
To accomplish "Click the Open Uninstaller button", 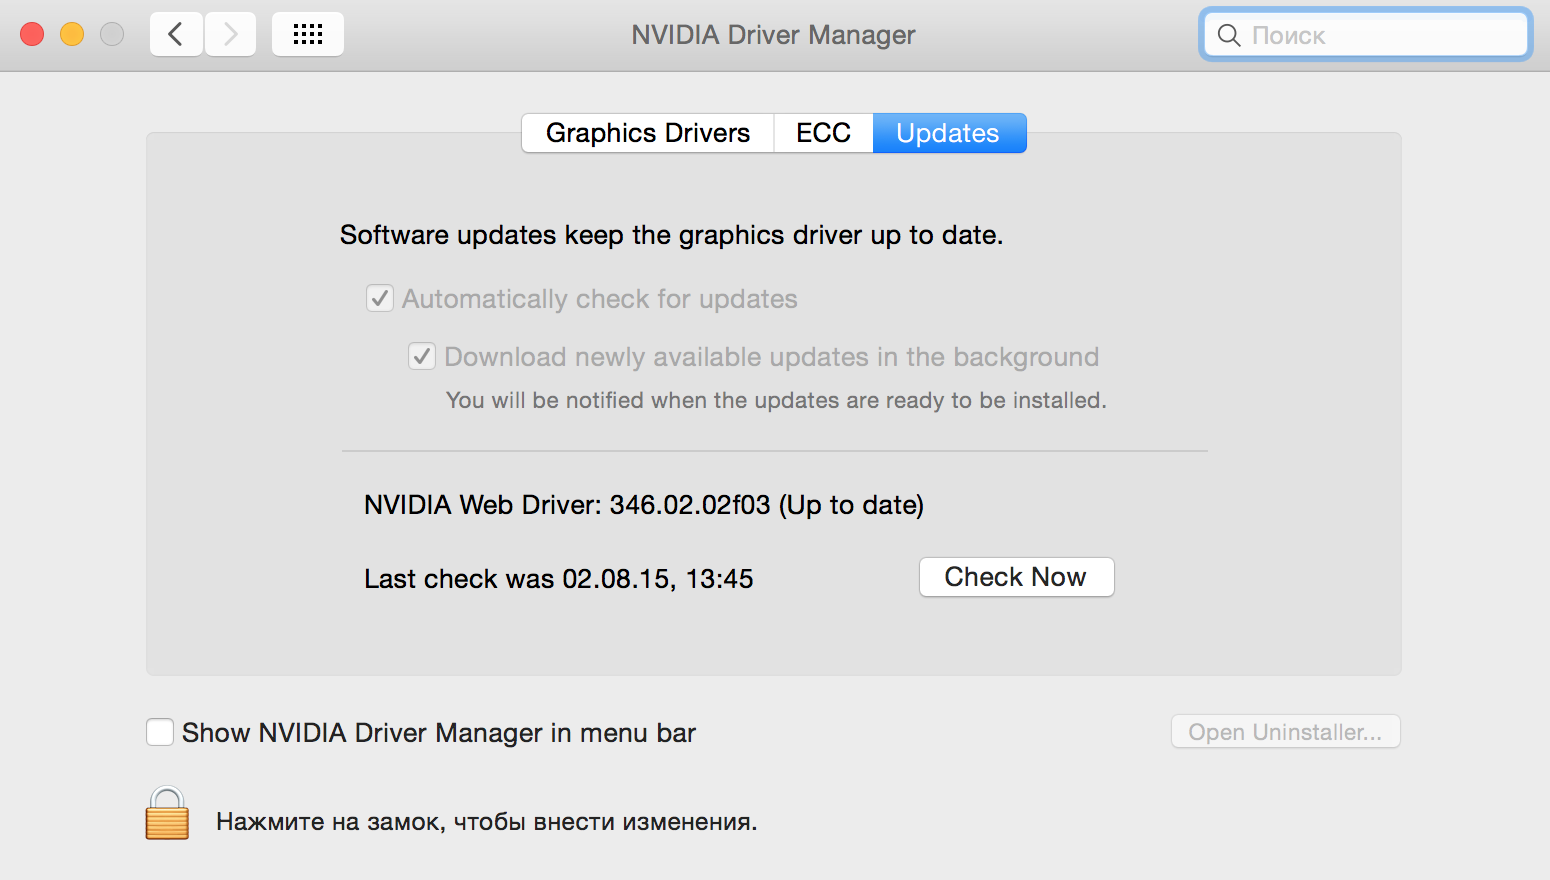I will point(1285,732).
